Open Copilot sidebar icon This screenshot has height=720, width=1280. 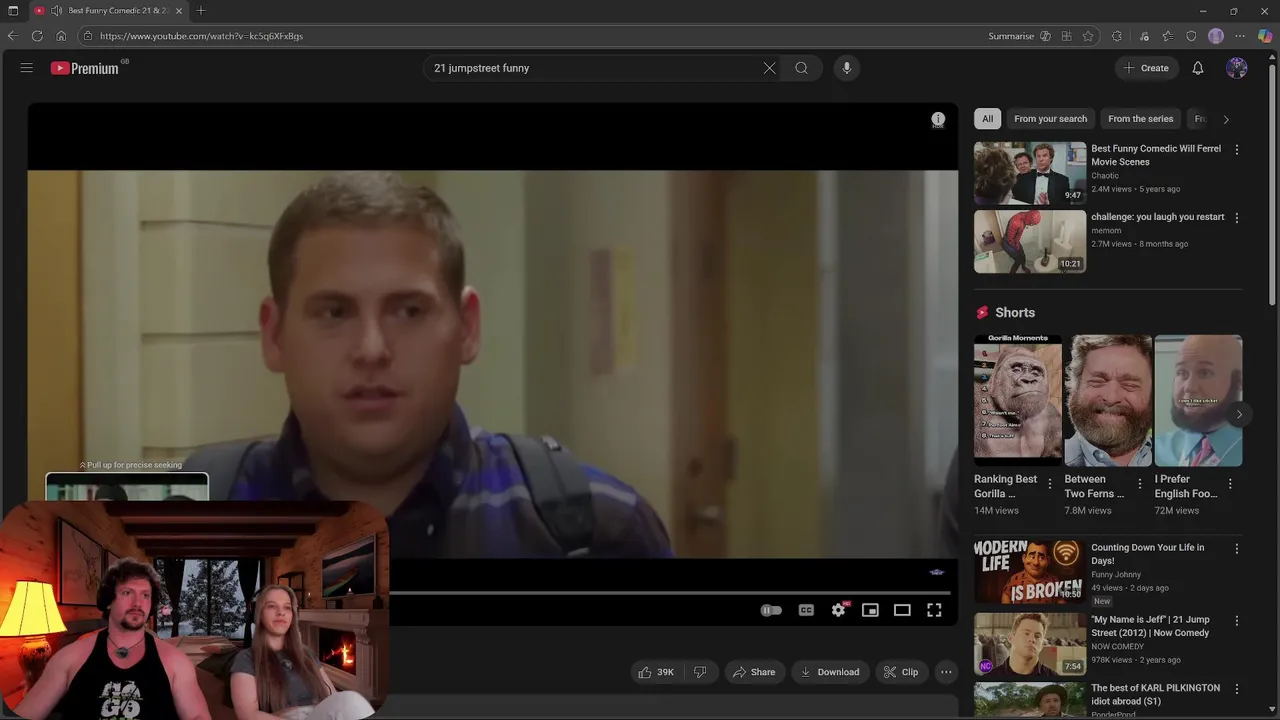1265,36
